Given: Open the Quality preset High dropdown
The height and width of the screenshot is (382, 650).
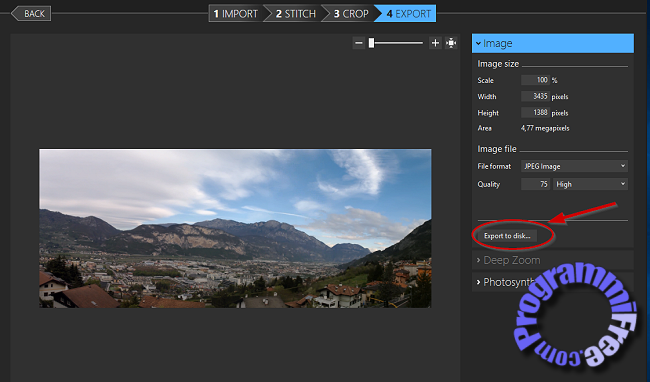Looking at the screenshot, I should coord(590,184).
